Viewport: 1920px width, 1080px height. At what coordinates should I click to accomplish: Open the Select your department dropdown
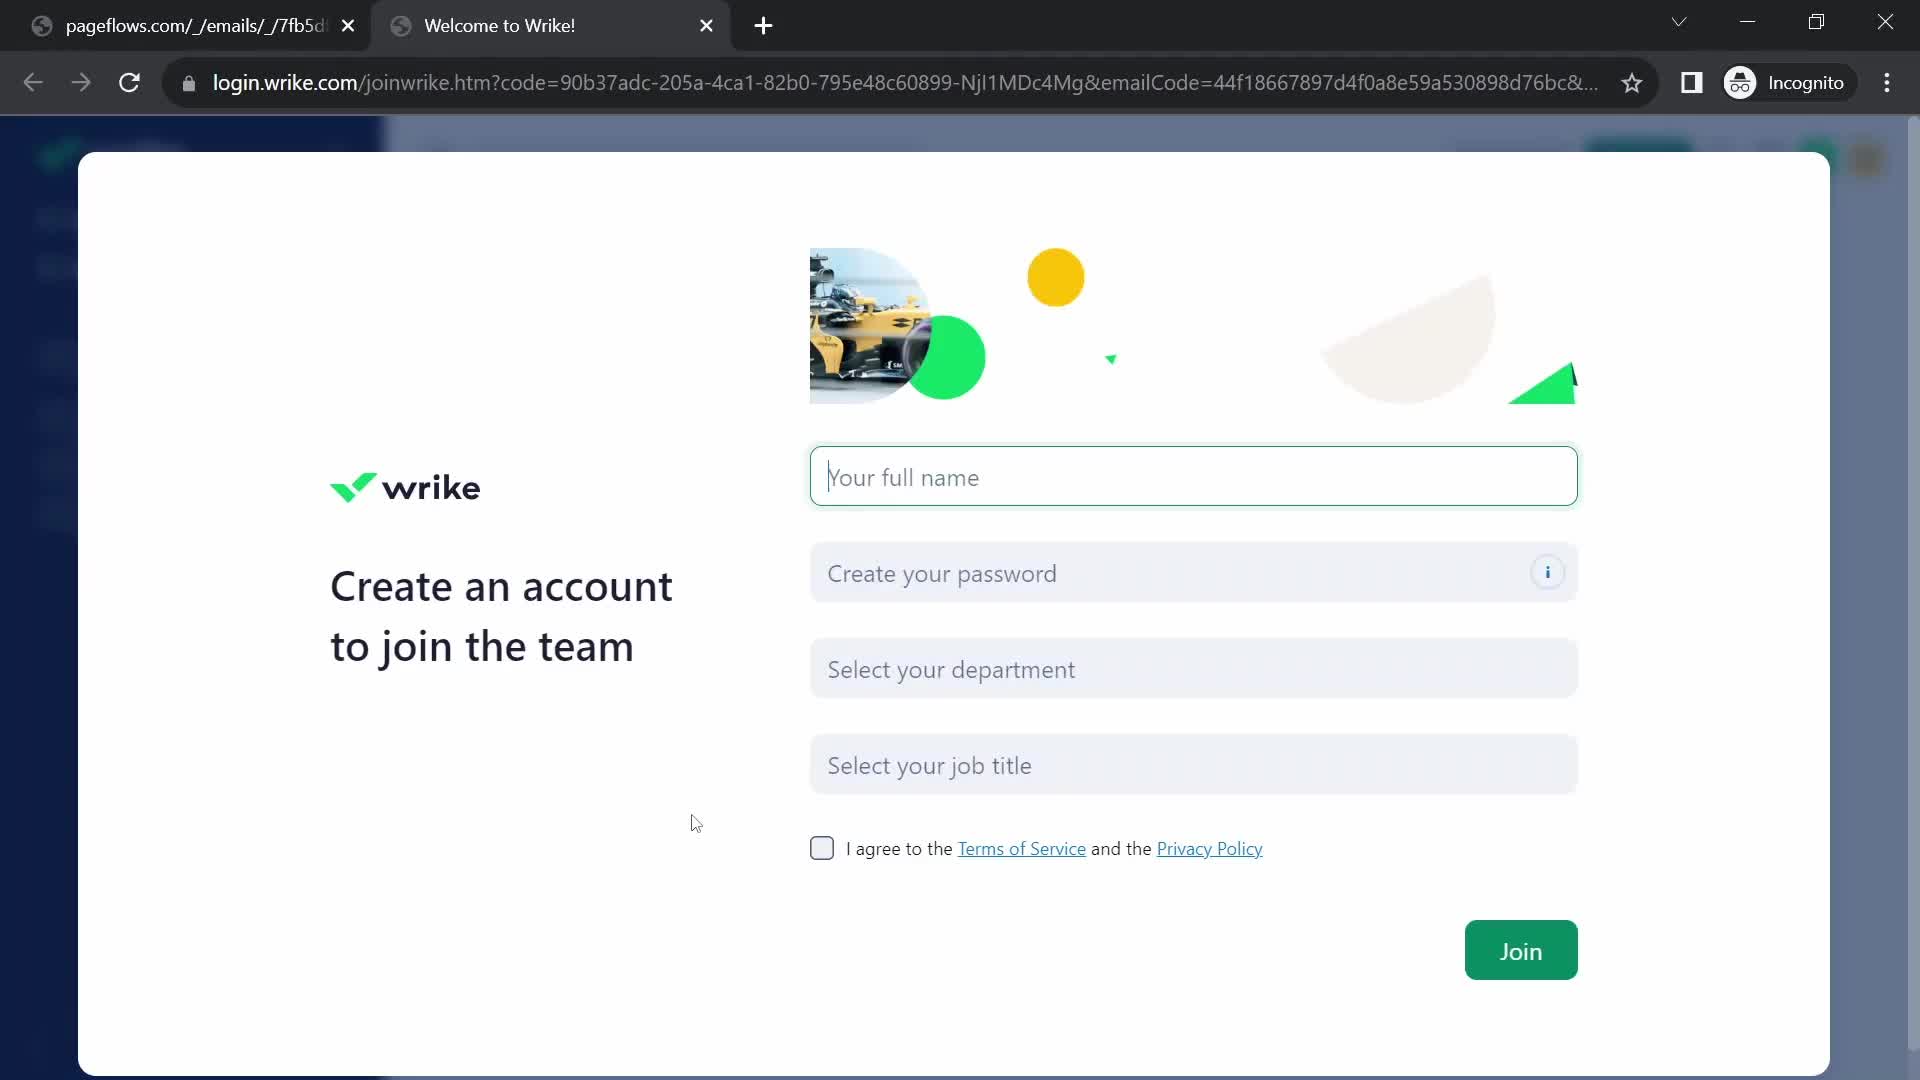[x=1194, y=669]
